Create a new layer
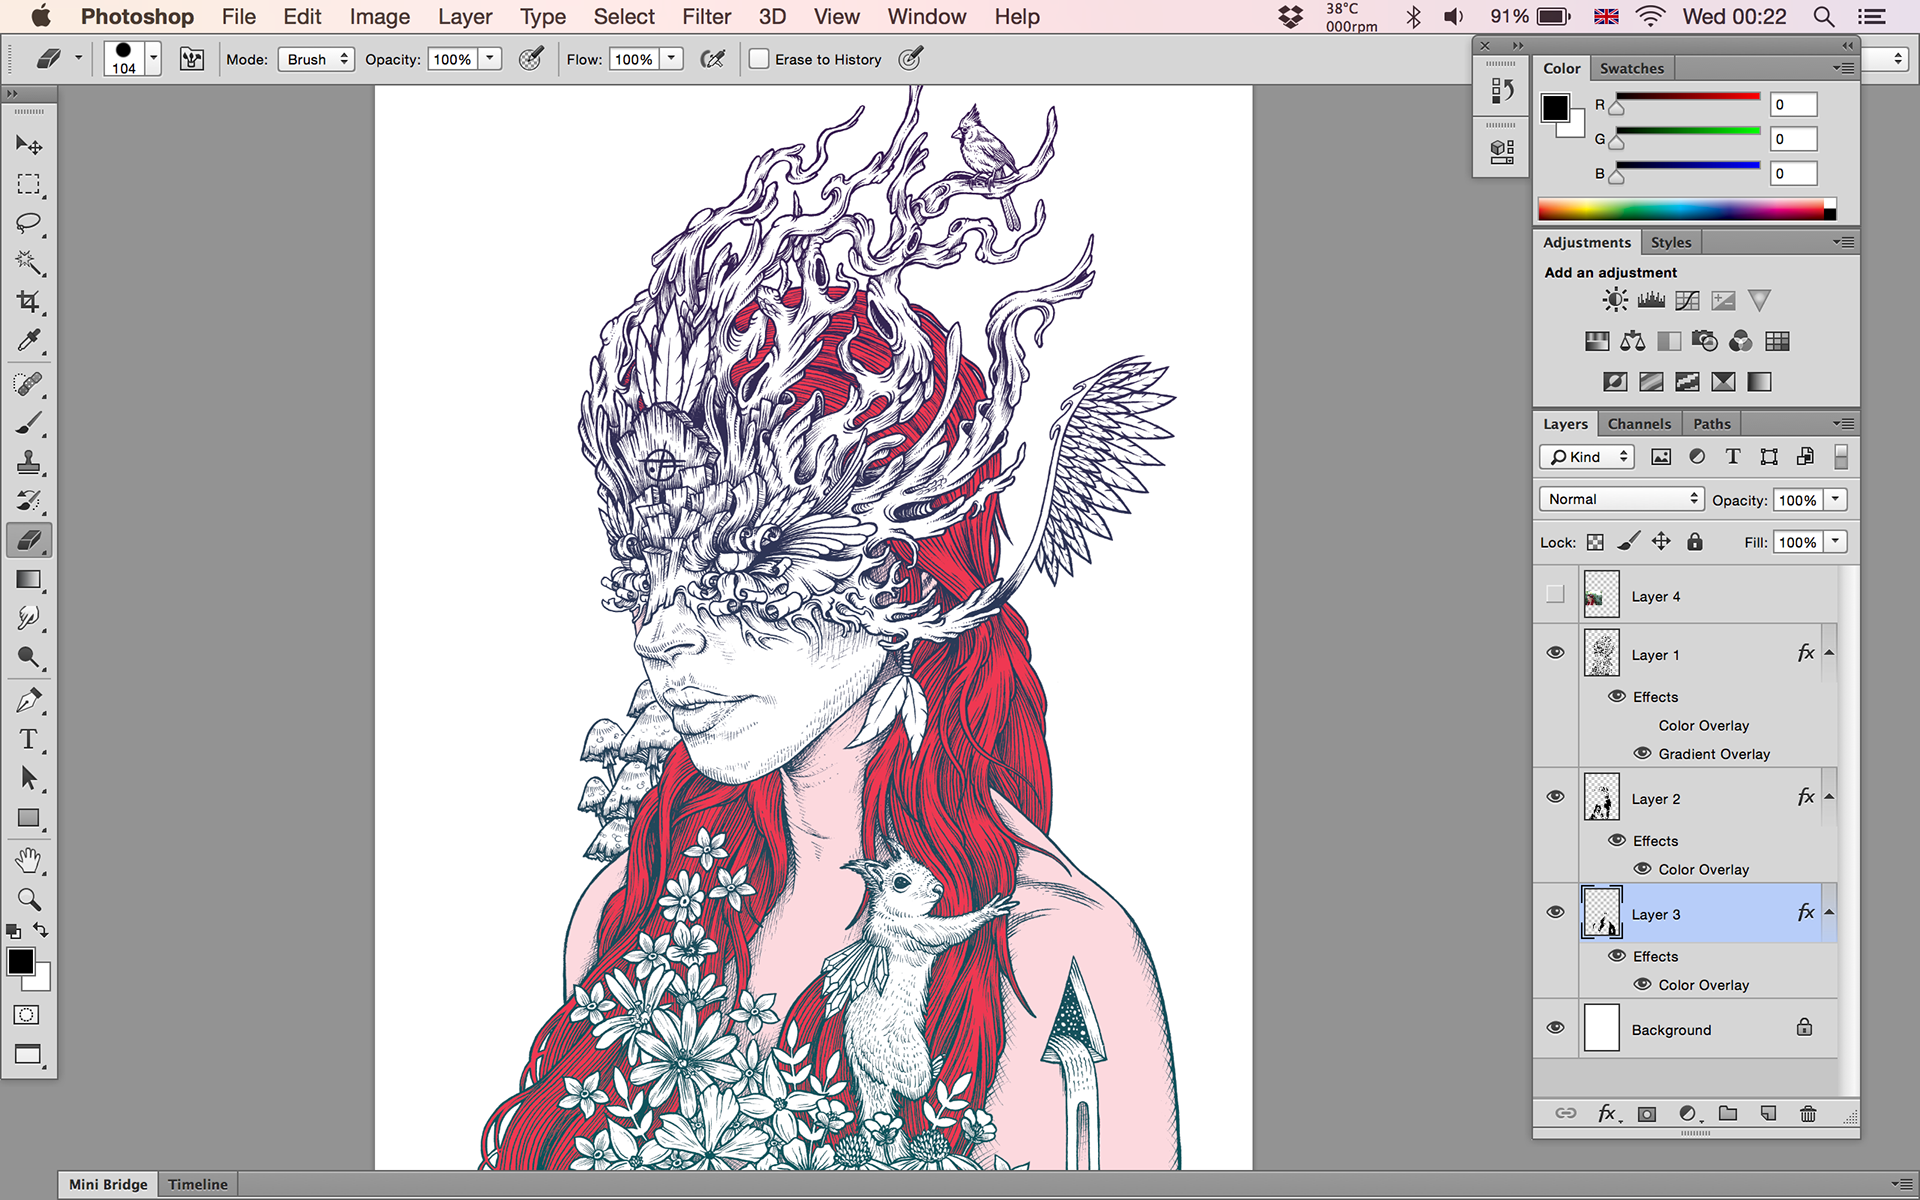This screenshot has width=1920, height=1200. pyautogui.click(x=1768, y=1113)
